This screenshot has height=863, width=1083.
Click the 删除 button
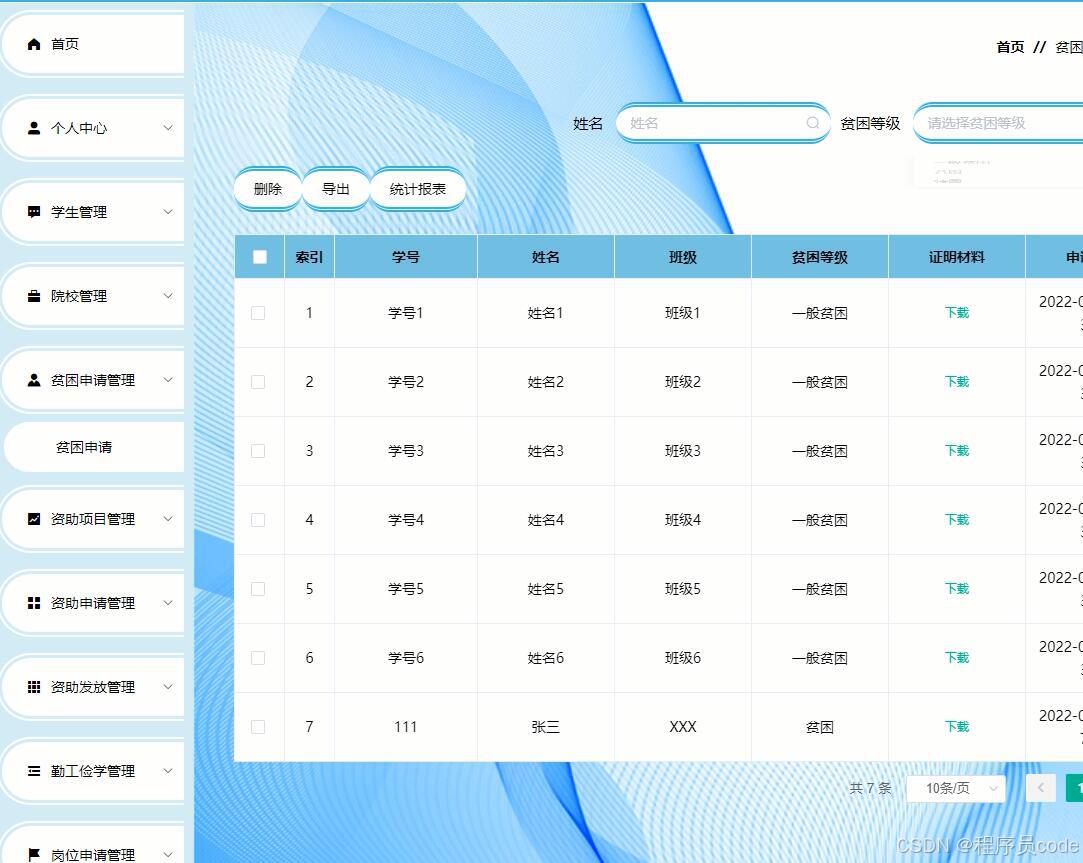pyautogui.click(x=268, y=189)
